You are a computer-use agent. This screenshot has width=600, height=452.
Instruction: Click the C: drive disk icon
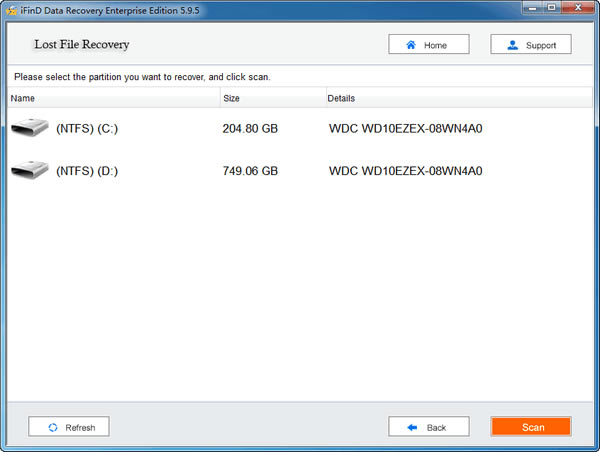[x=30, y=128]
